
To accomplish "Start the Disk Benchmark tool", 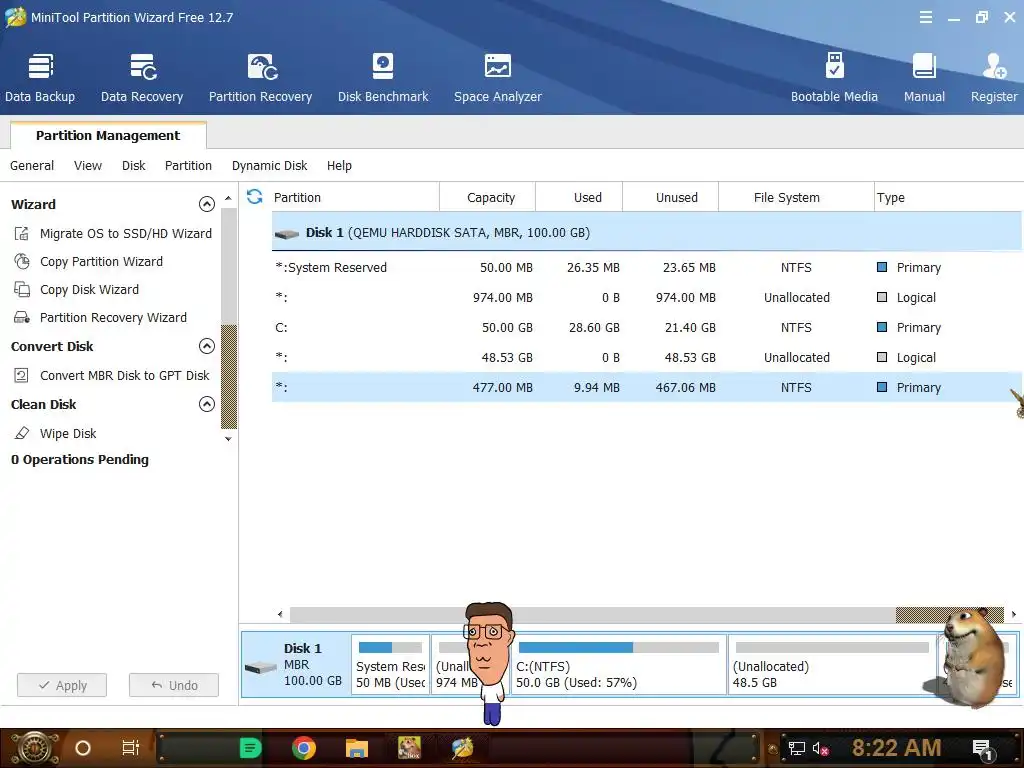I will [x=383, y=78].
